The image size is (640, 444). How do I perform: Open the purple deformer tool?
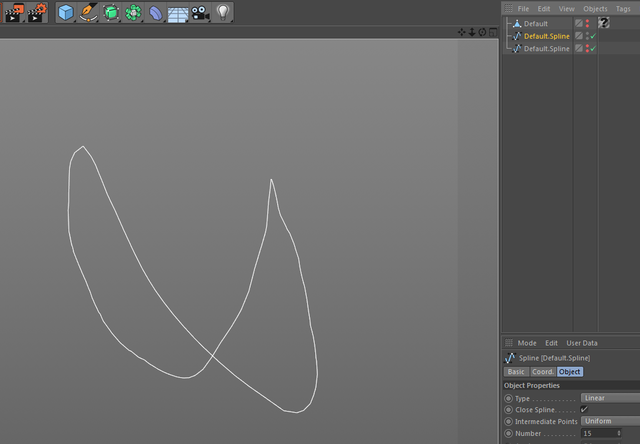pyautogui.click(x=155, y=13)
